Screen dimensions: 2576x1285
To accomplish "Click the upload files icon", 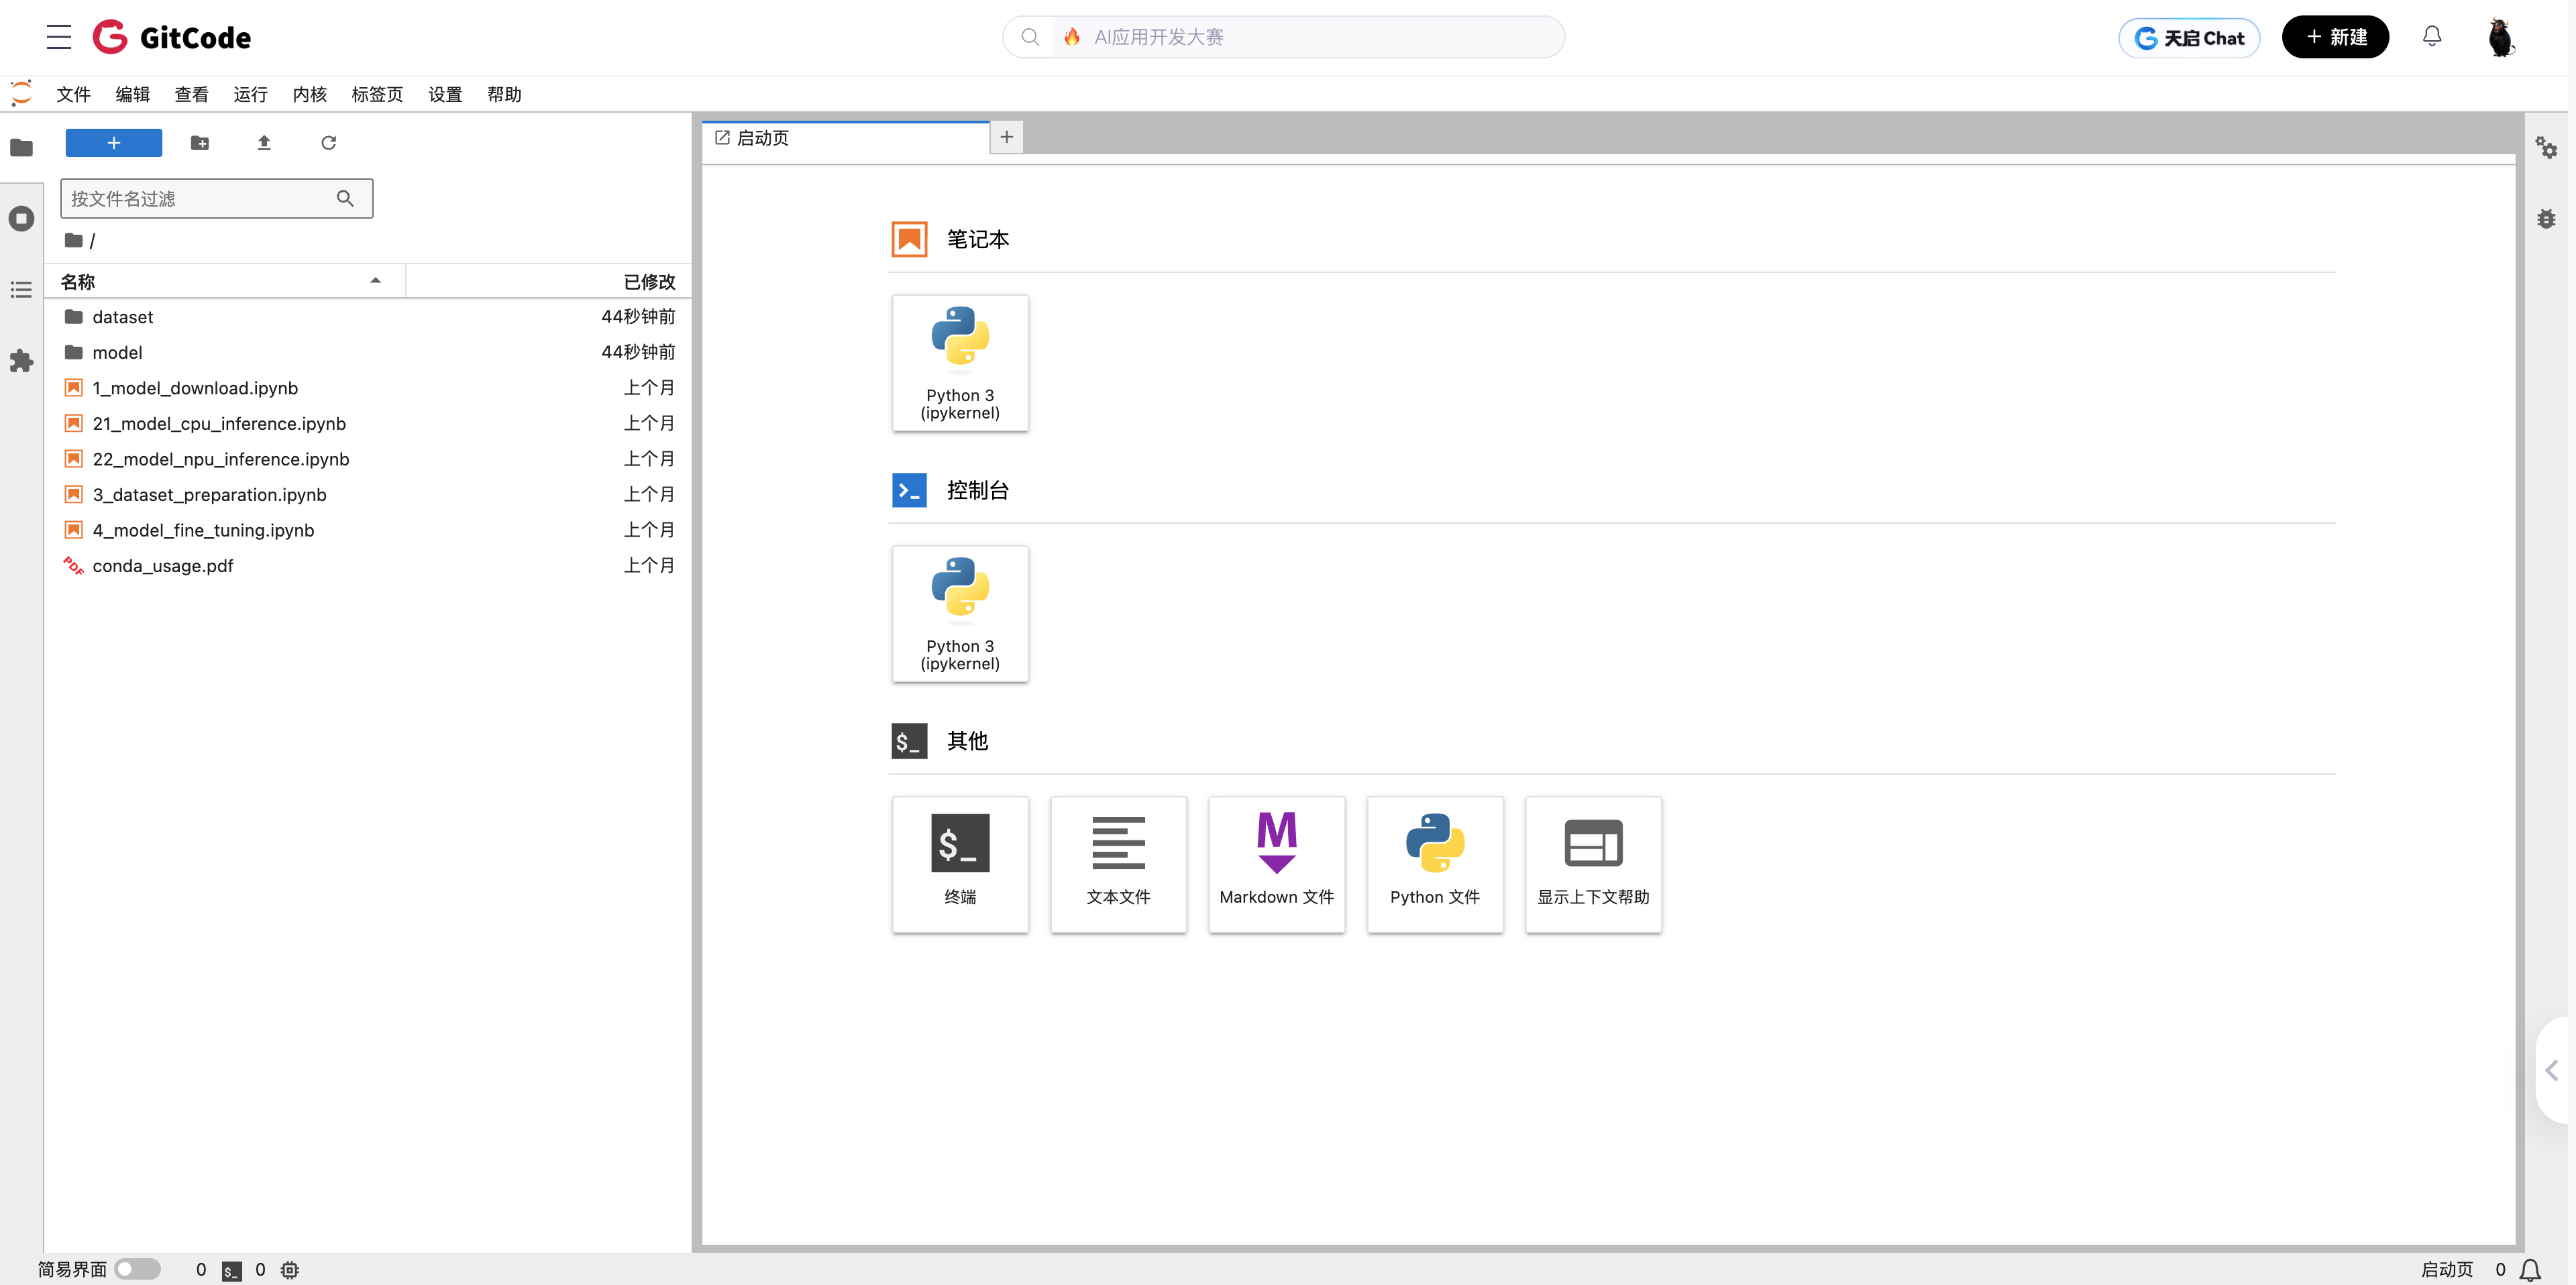I will (264, 143).
